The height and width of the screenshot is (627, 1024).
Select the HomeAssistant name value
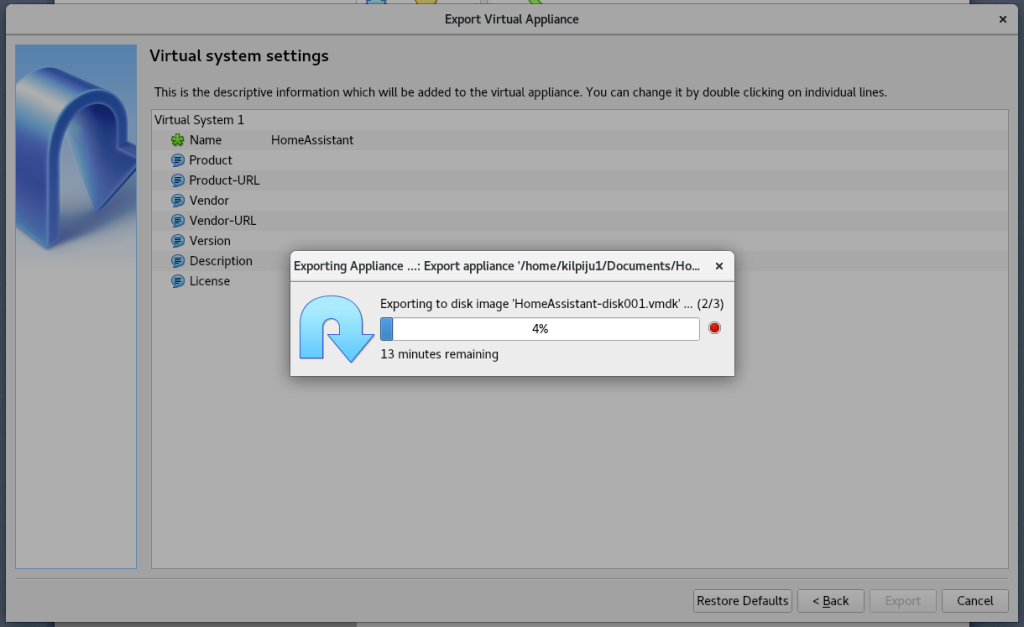pos(312,140)
